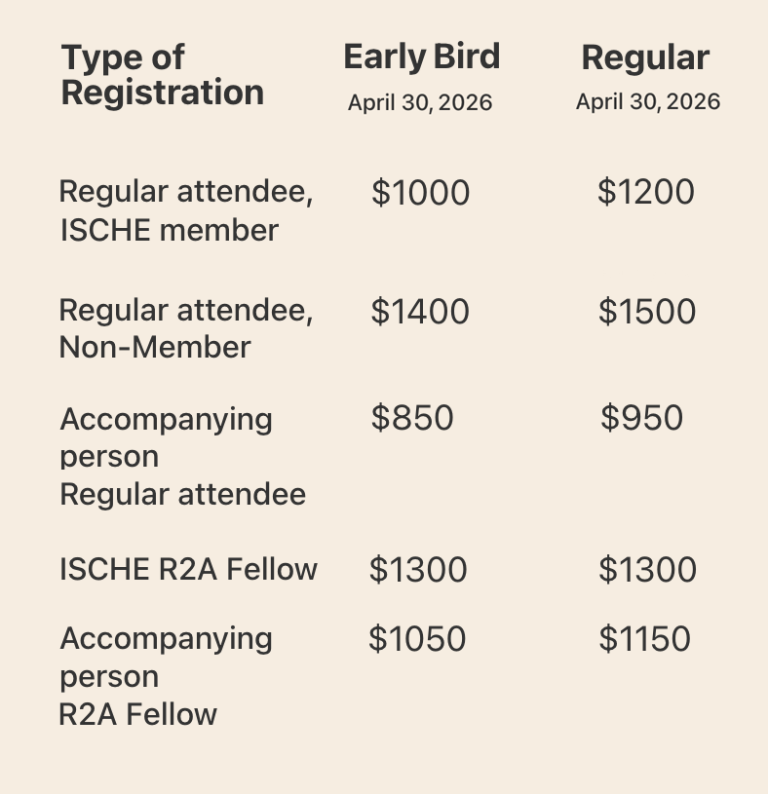Viewport: 768px width, 794px height.
Task: Select "Accompanying person Regular attendee" row label
Action: point(182,456)
